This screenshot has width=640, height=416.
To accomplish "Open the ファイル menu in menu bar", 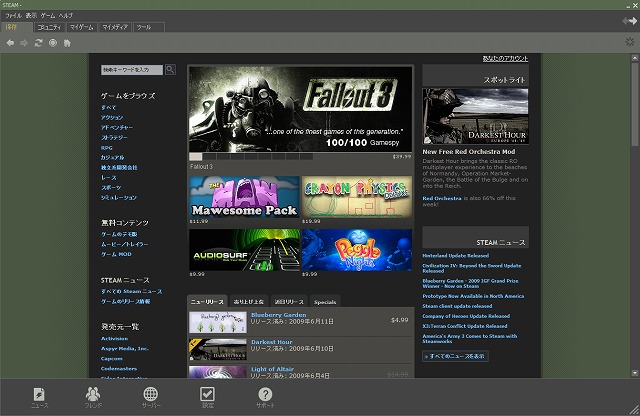I will pos(13,16).
